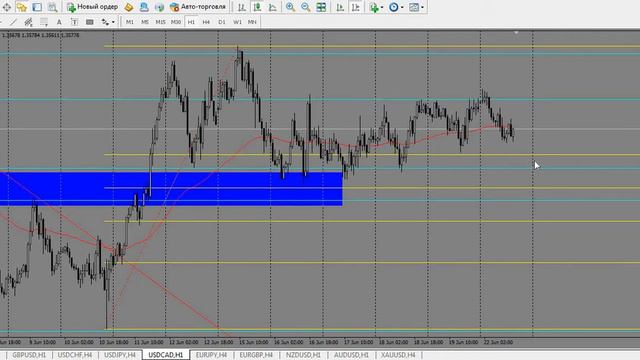Click the '12 Jun 02:00' time label
Viewport: 640px width, 360px height.
click(x=184, y=342)
